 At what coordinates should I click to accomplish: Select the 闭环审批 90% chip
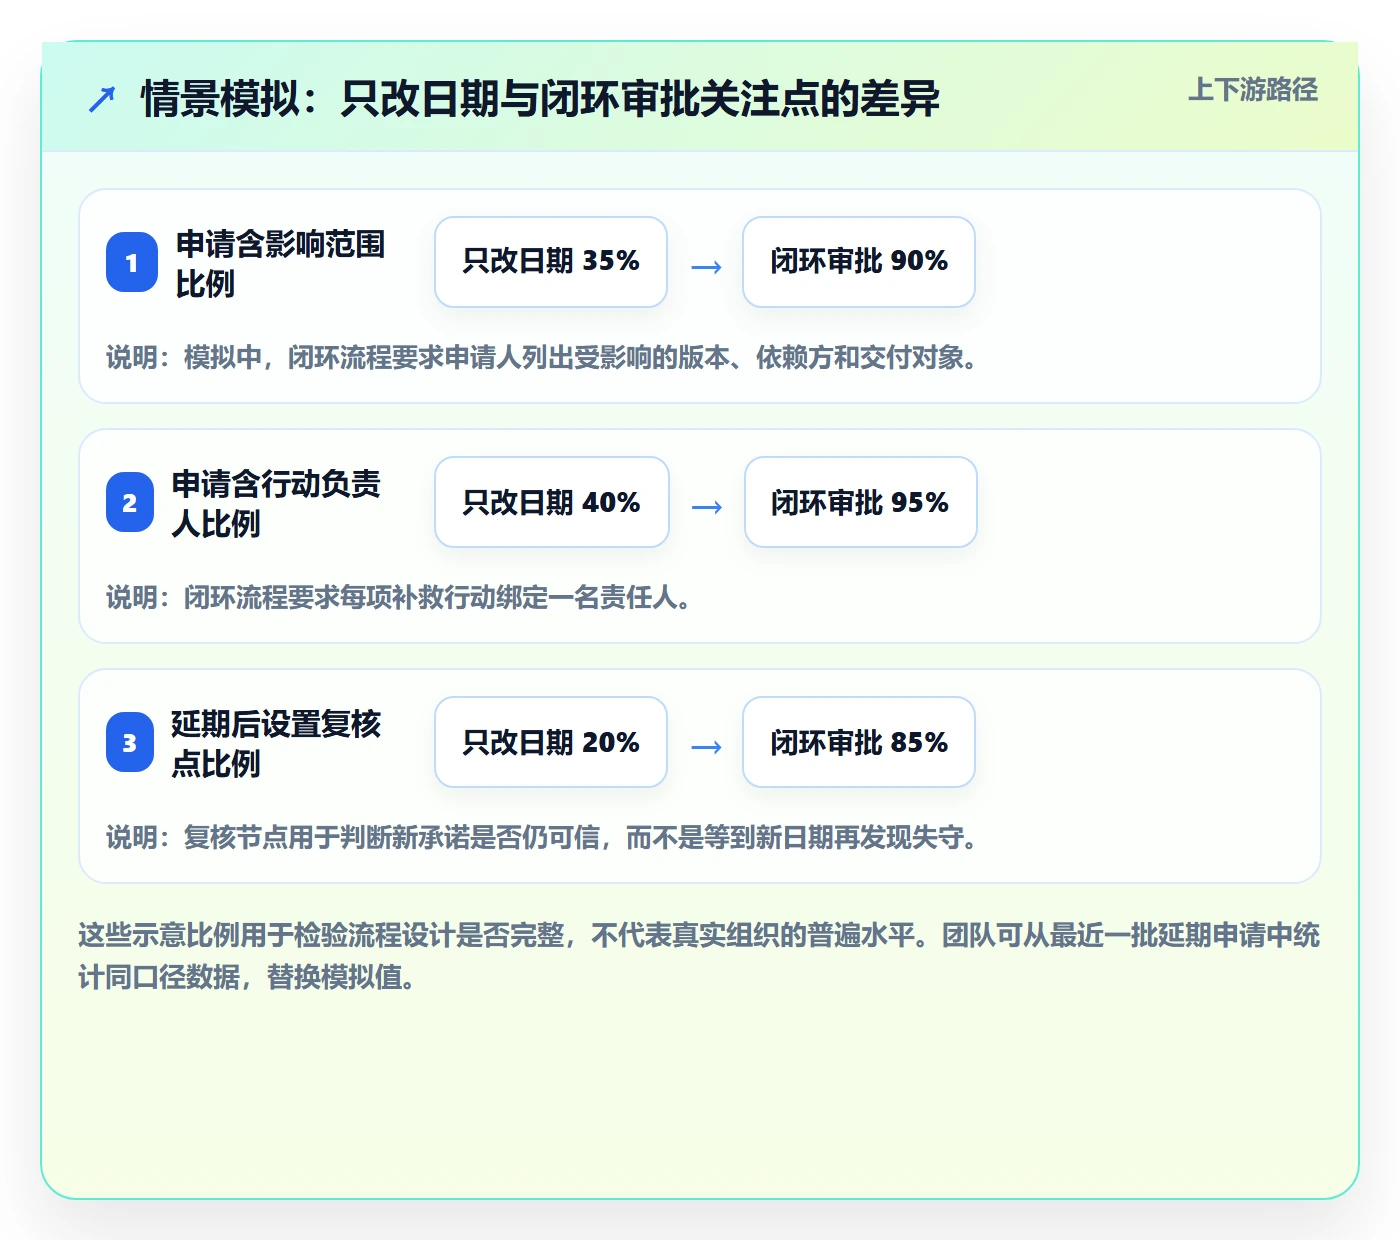pos(859,262)
